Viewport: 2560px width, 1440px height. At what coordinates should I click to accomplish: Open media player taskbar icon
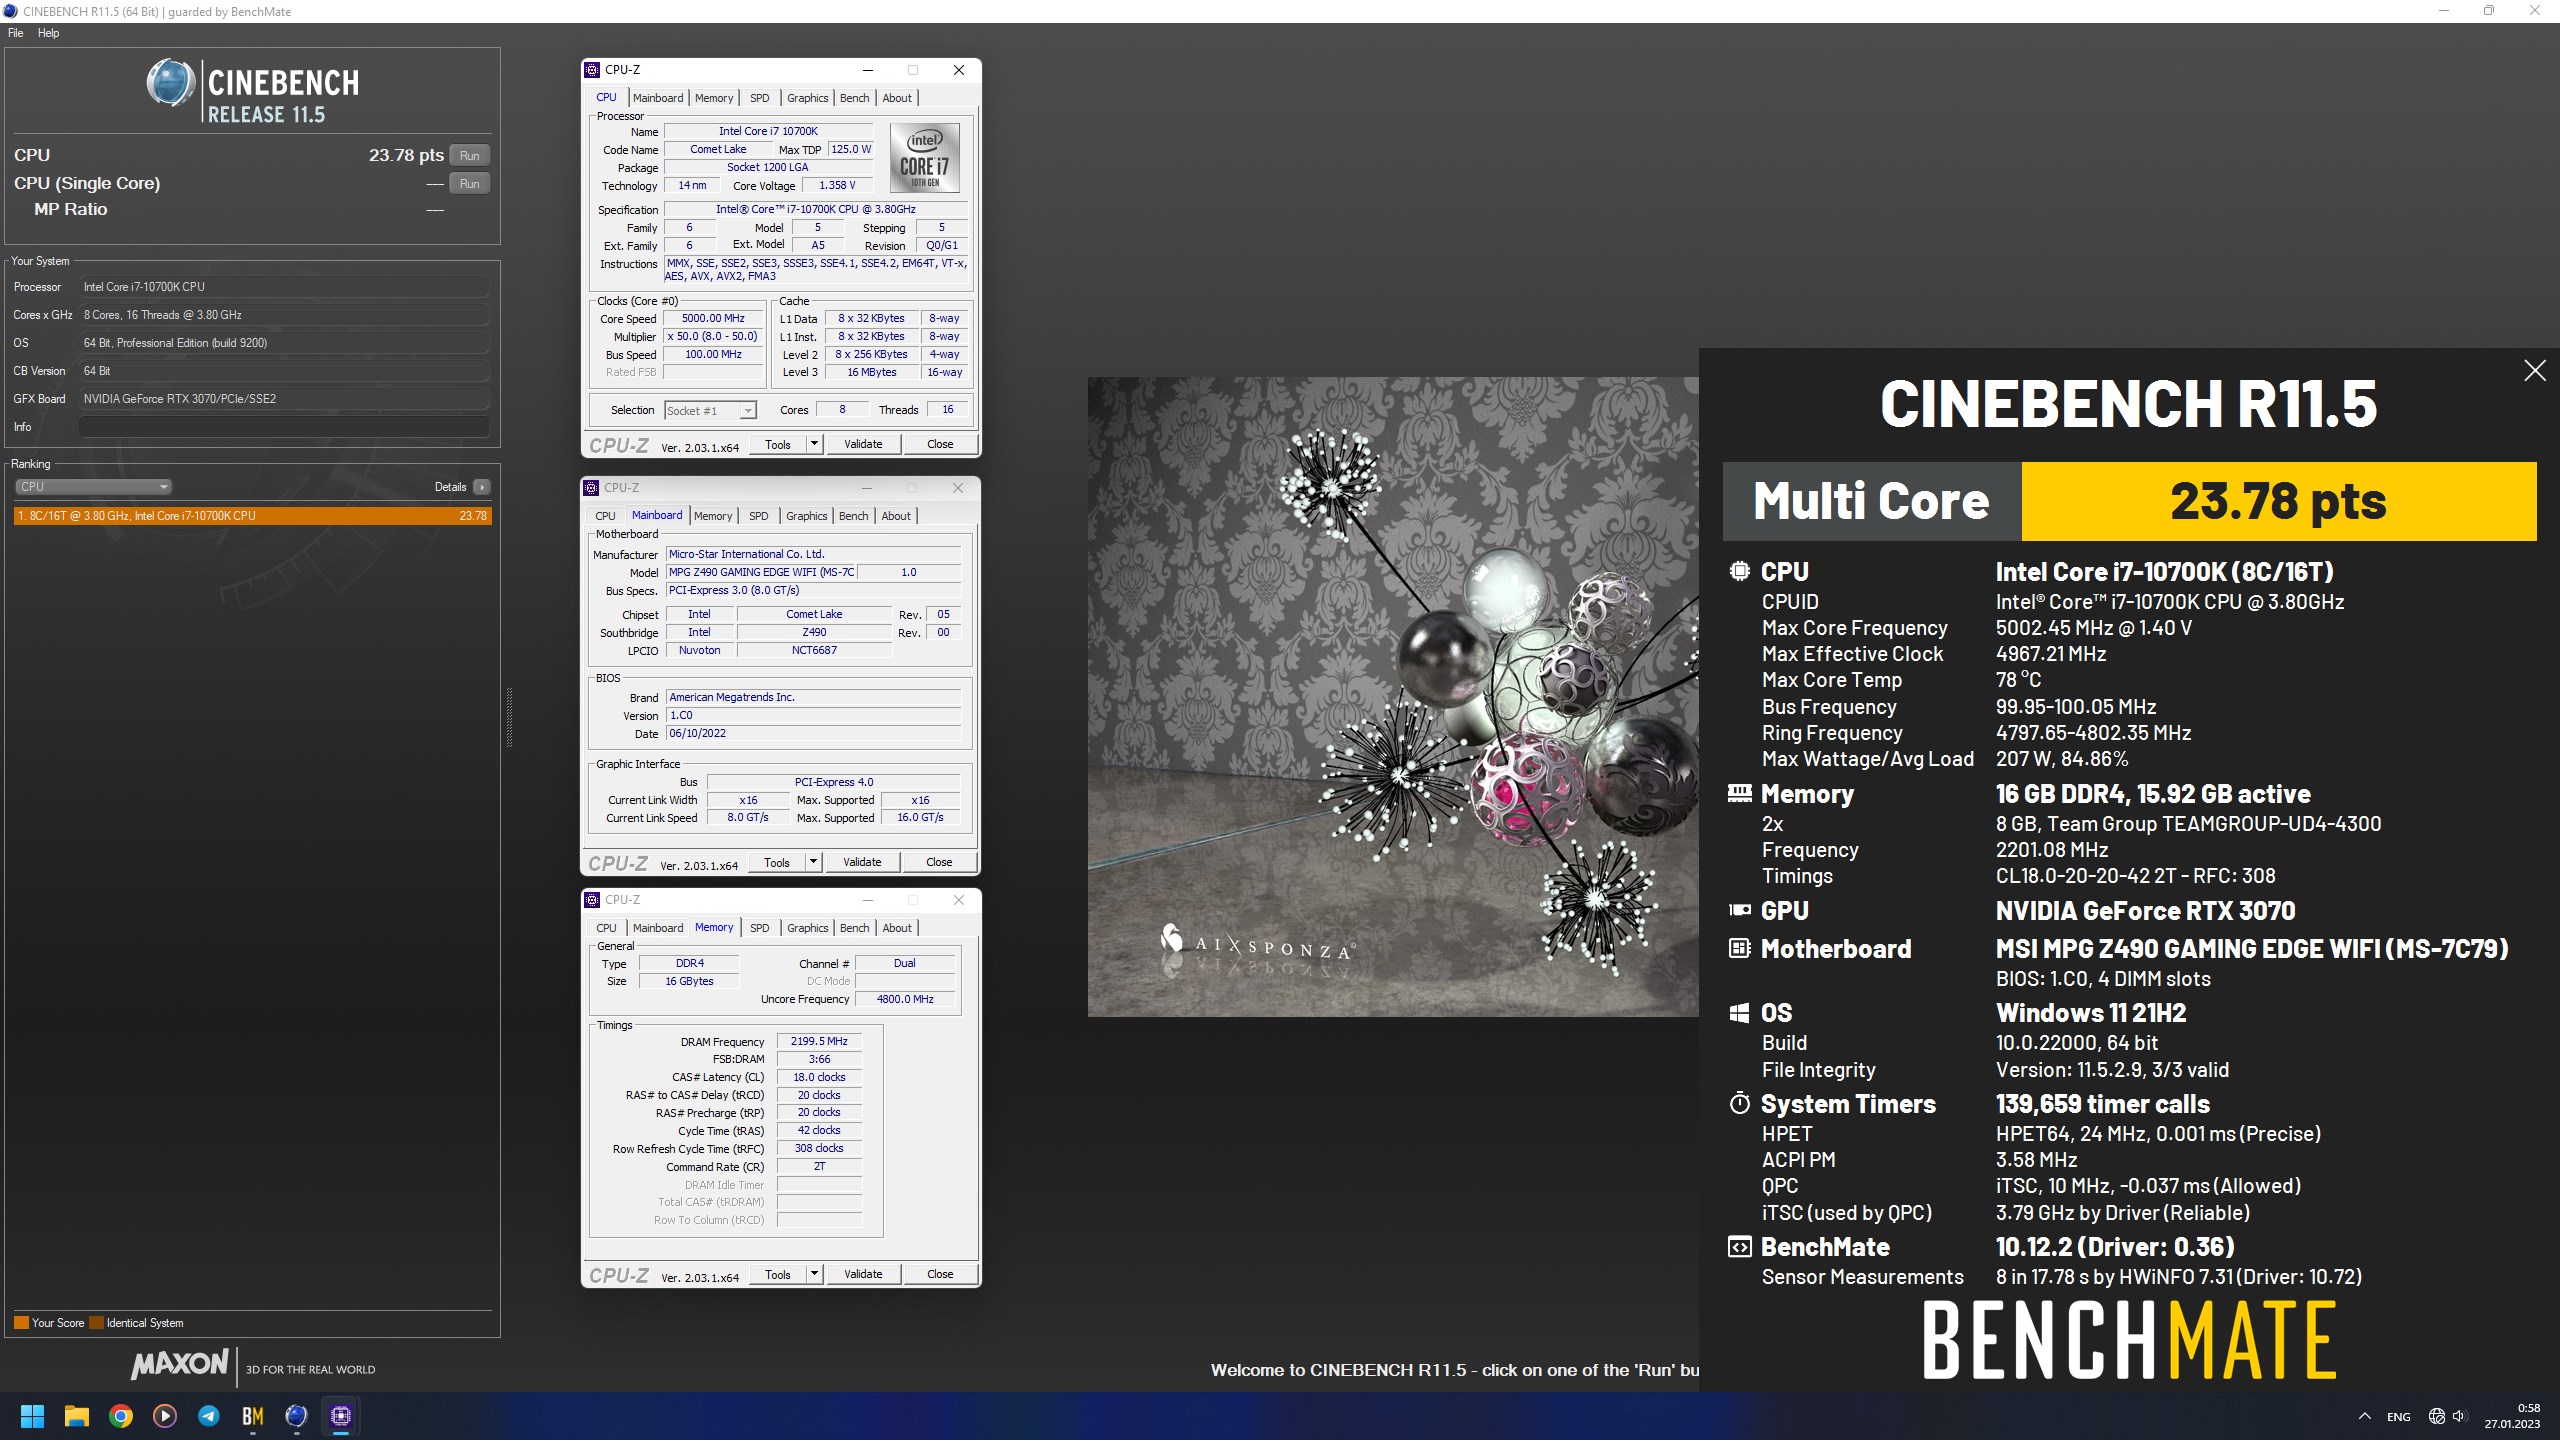click(x=165, y=1416)
